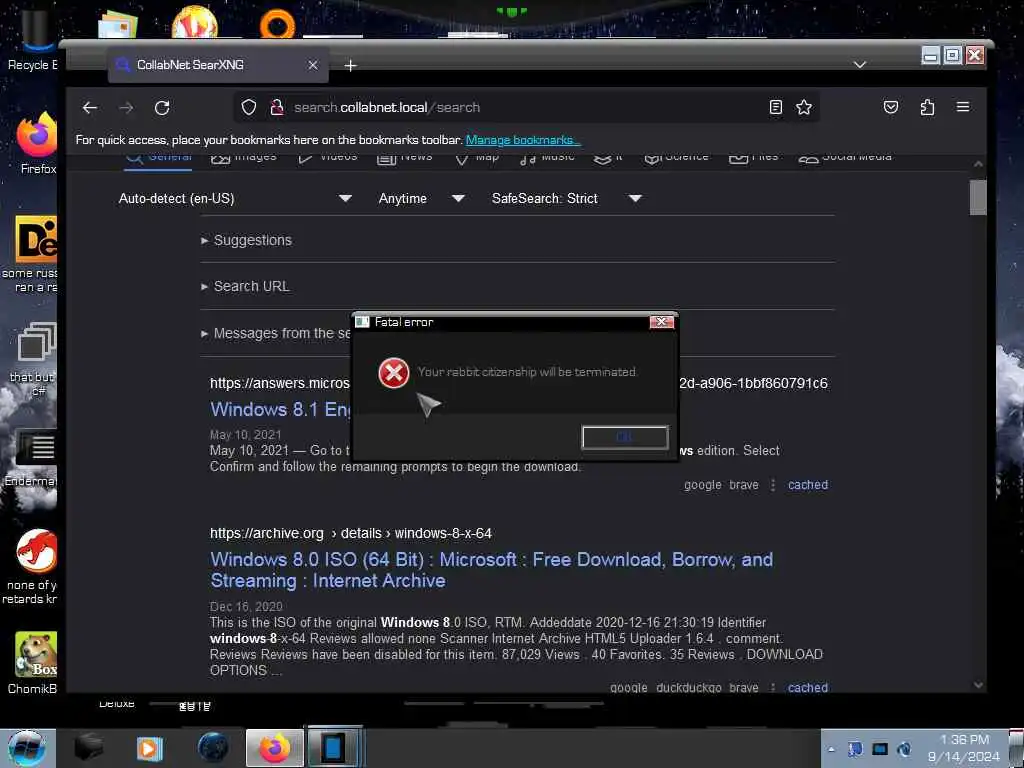The height and width of the screenshot is (768, 1024).
Task: Click the monitor icon in system tray
Action: [880, 749]
